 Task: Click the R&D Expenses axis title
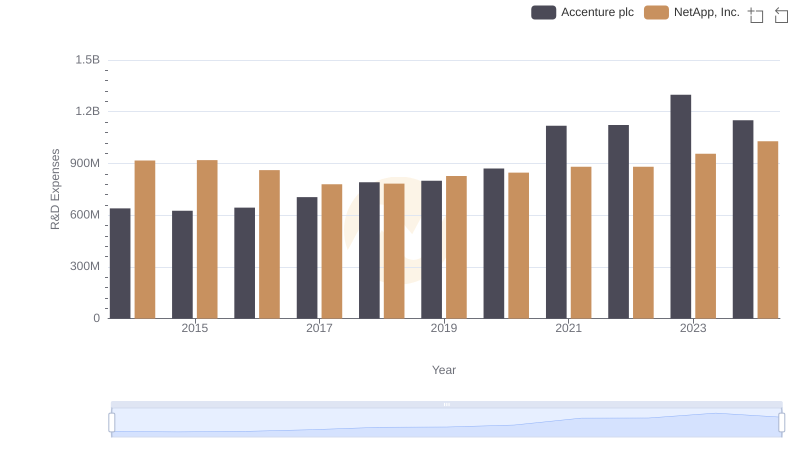(56, 189)
